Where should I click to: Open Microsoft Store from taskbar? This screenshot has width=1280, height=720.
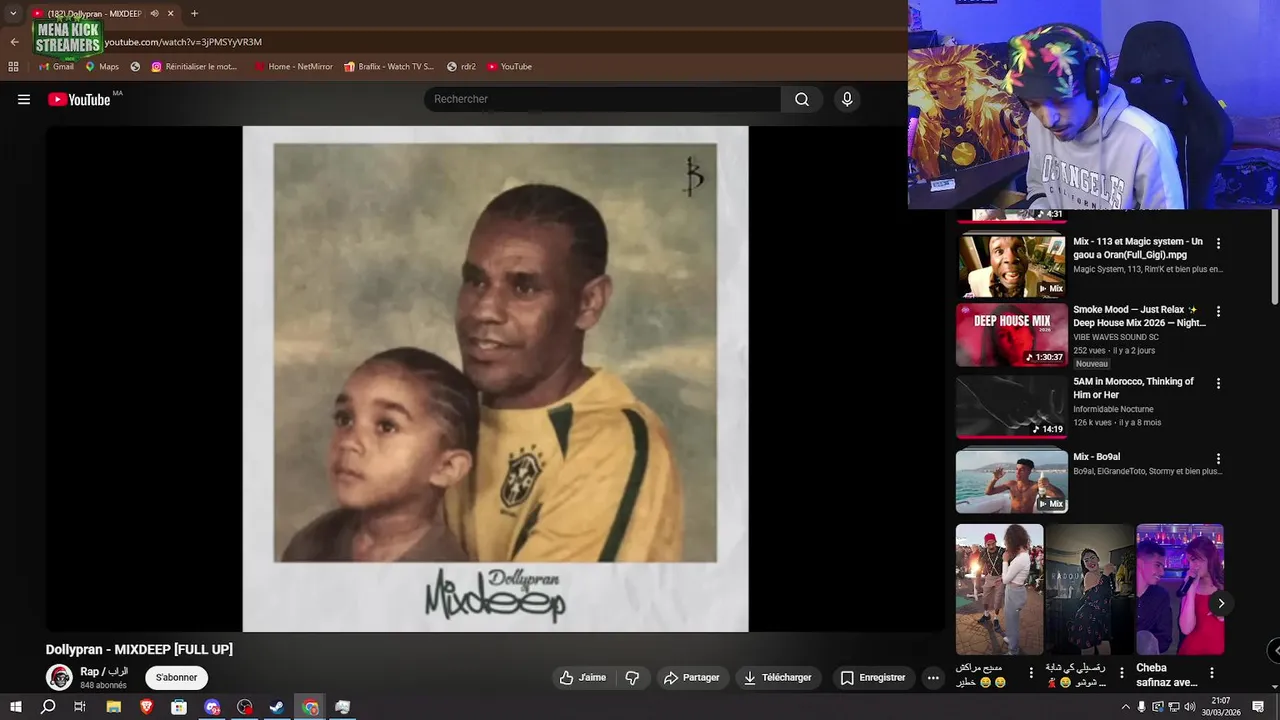[x=179, y=707]
